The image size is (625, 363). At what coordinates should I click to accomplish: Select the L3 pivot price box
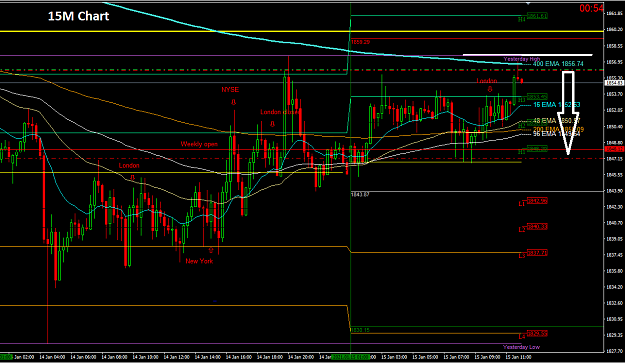click(x=537, y=253)
